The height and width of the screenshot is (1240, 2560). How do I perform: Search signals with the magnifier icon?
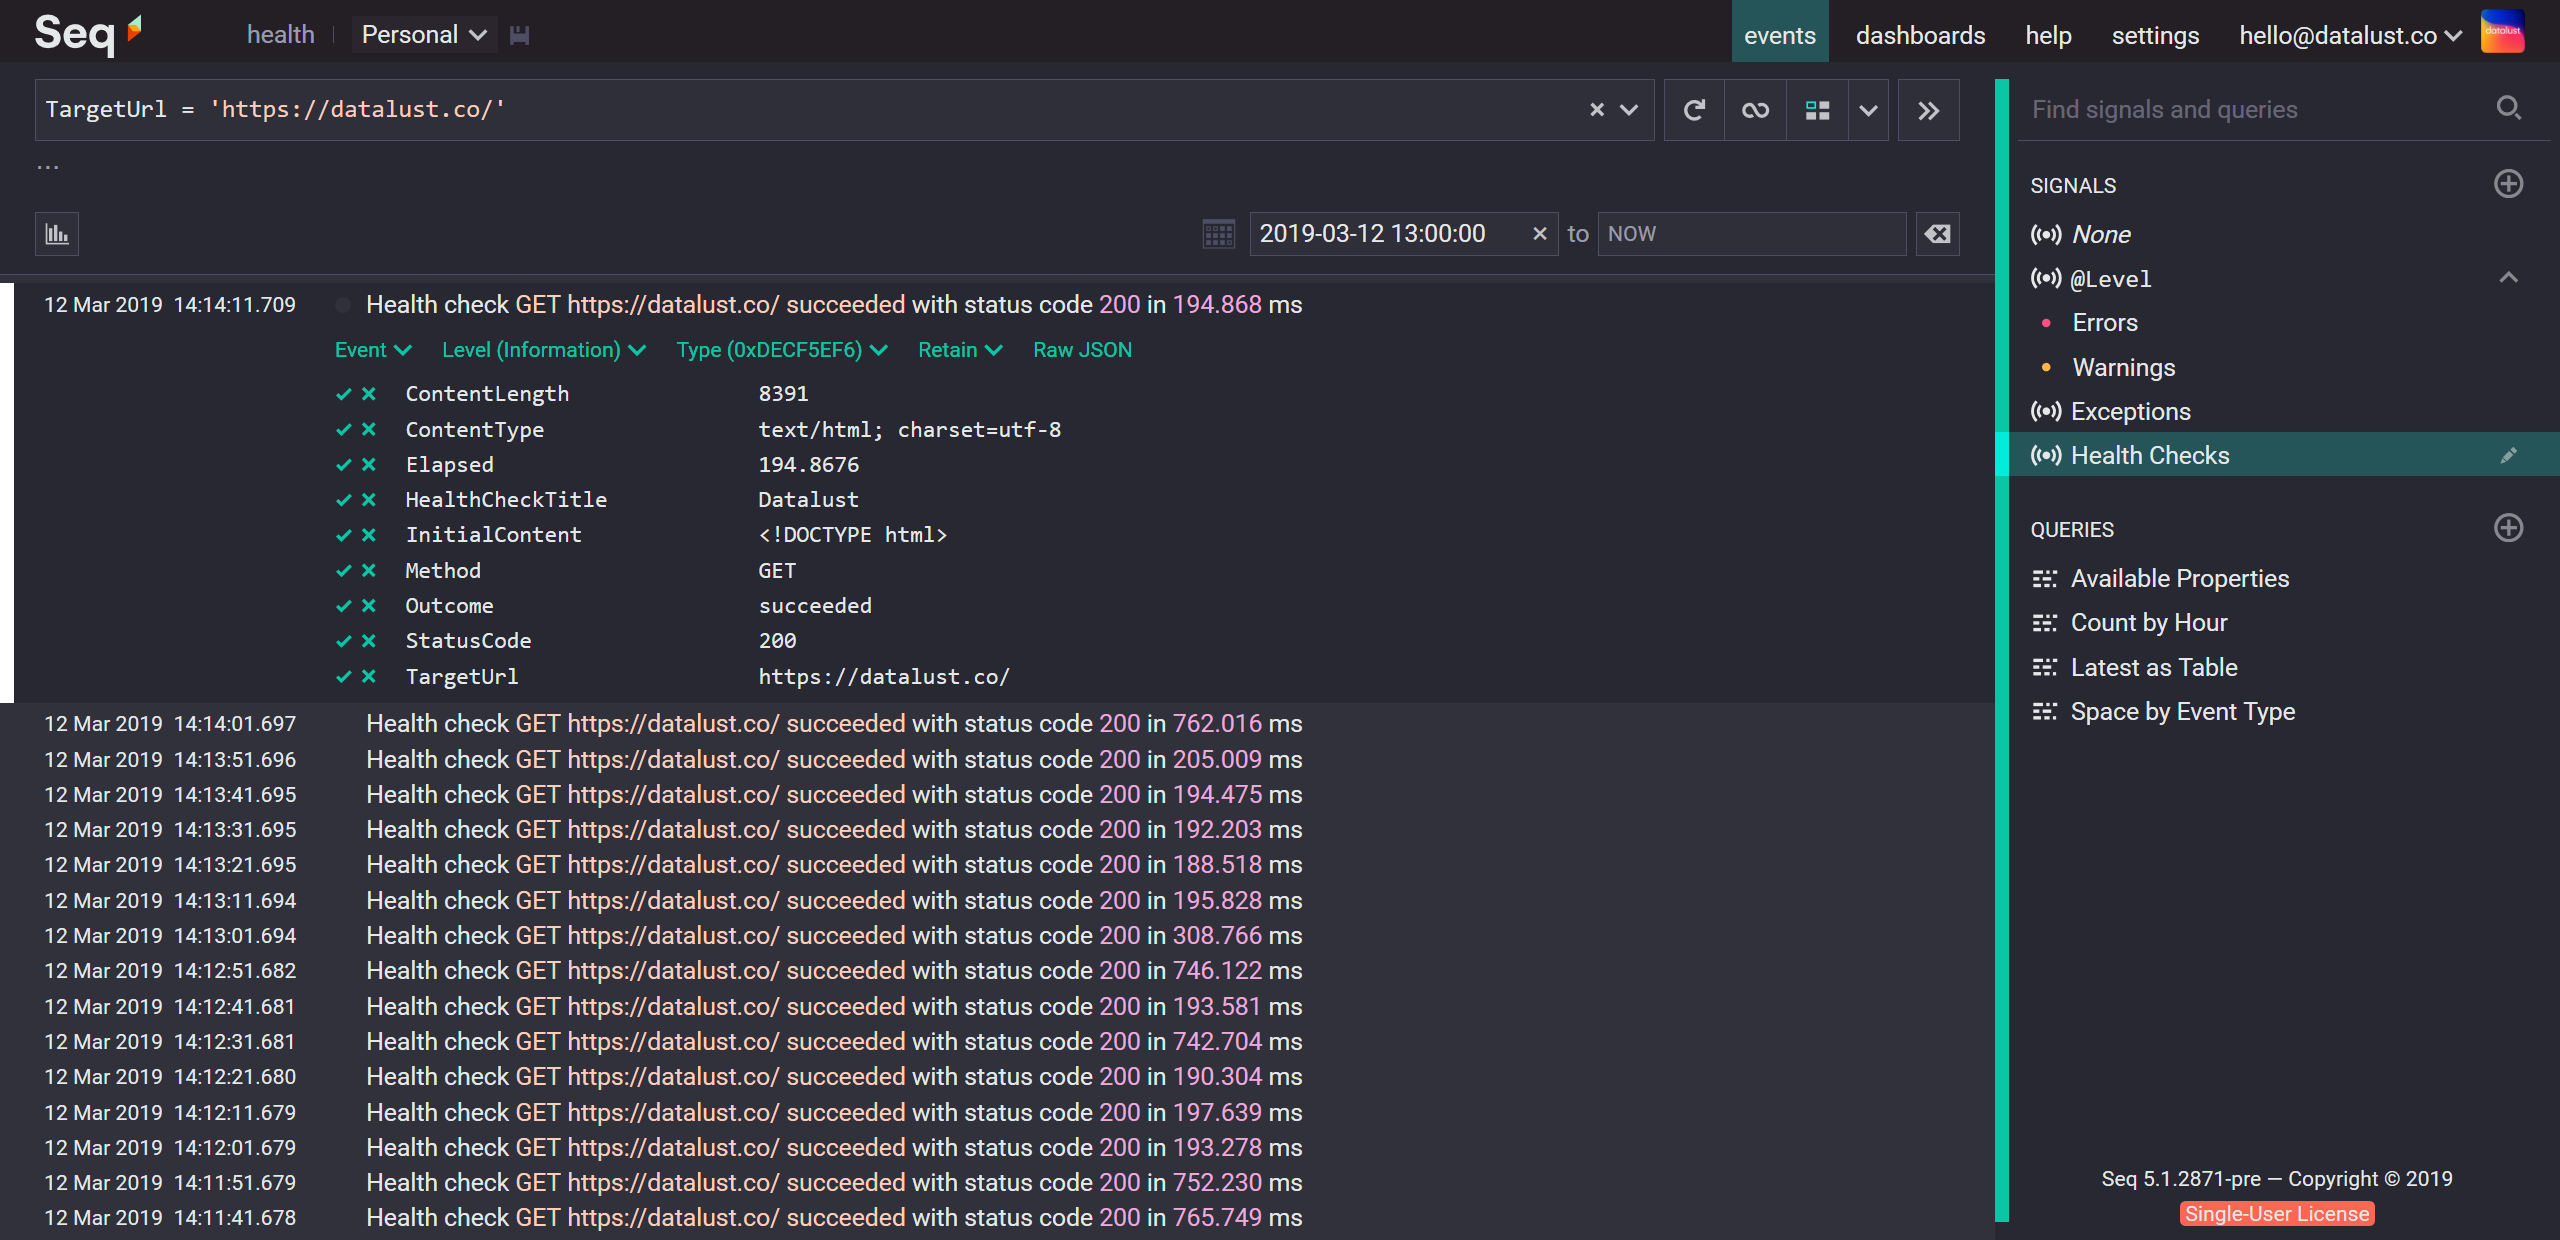(2508, 108)
